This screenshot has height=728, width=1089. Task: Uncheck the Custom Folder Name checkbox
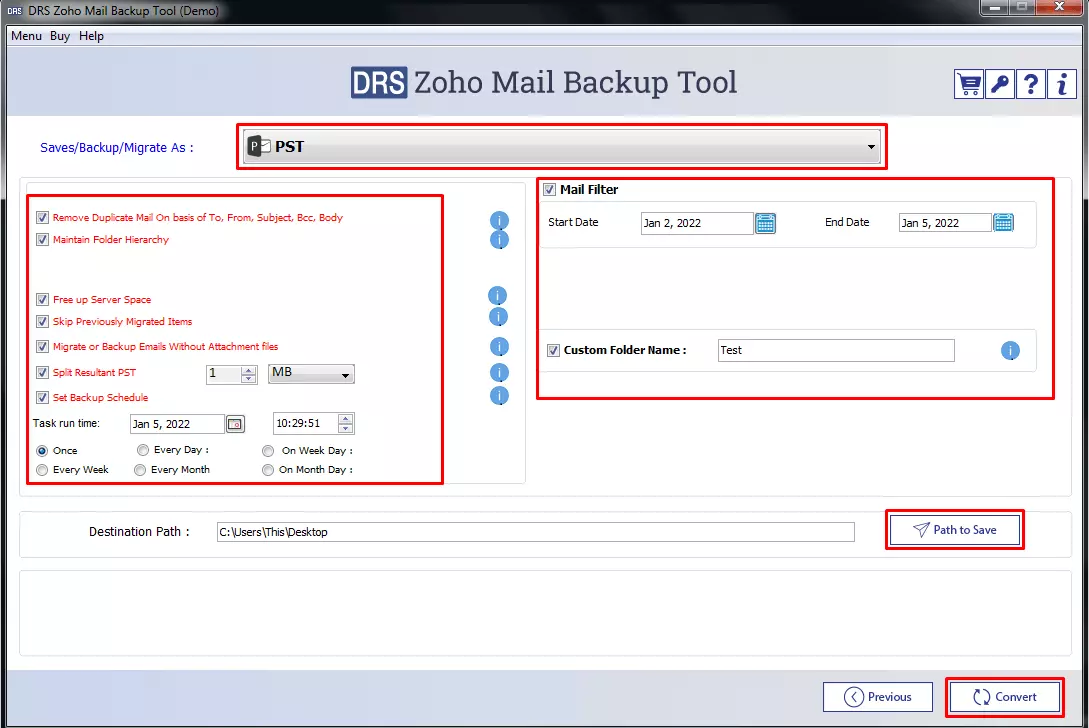click(x=553, y=350)
